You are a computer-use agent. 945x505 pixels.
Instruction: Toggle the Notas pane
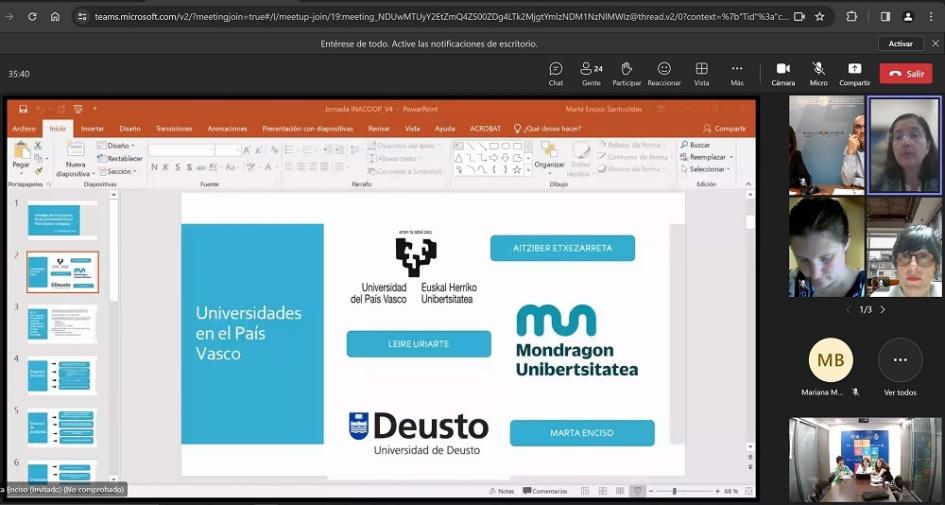[x=501, y=491]
